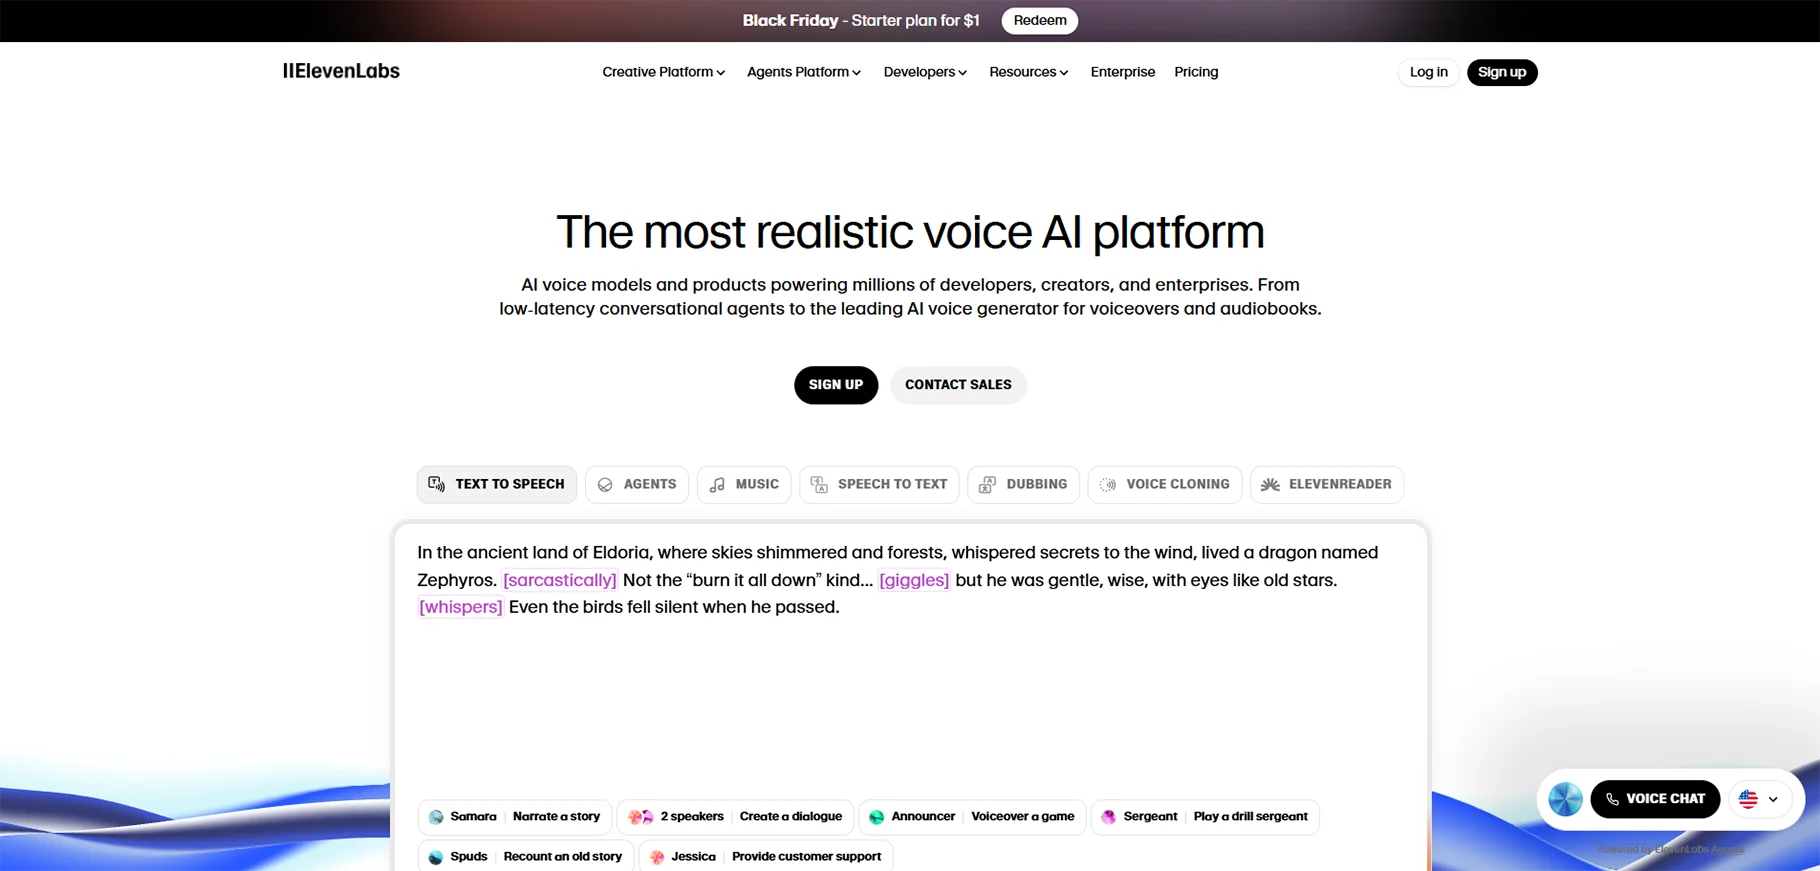Click the large SIGN UP button
This screenshot has width=1820, height=871.
tap(836, 385)
